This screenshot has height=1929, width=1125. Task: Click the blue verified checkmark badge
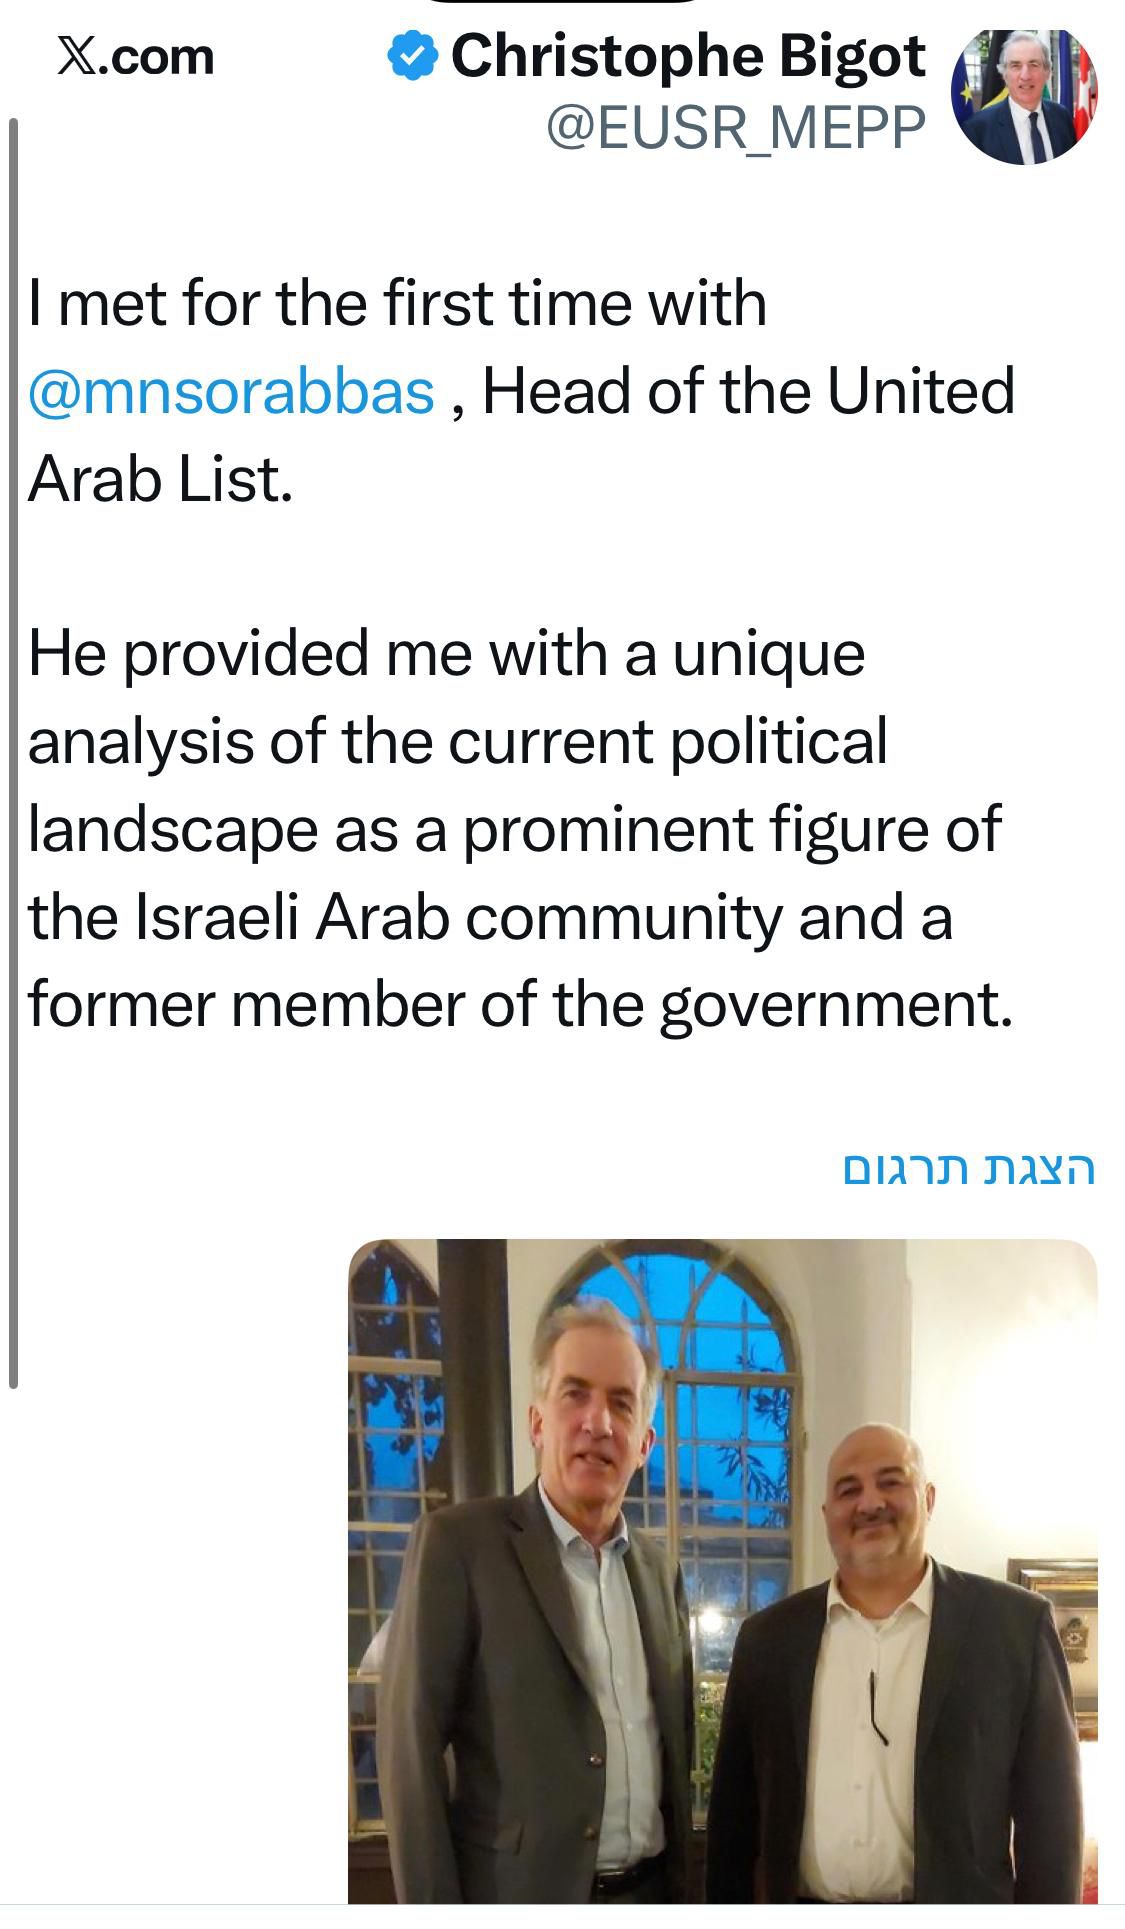412,56
